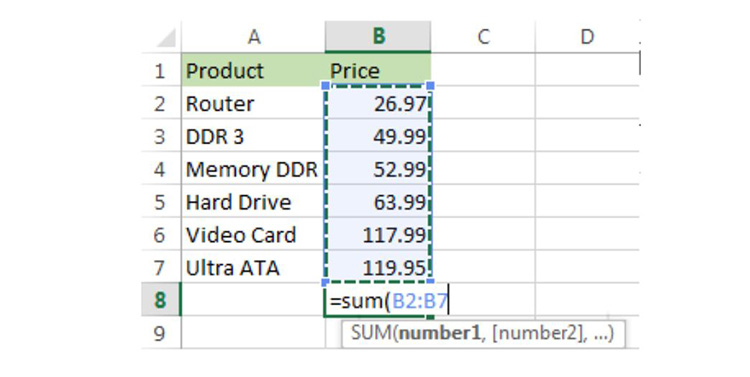Viewport: 750px width, 377px height.
Task: Select row 1 header
Action: pyautogui.click(x=161, y=70)
